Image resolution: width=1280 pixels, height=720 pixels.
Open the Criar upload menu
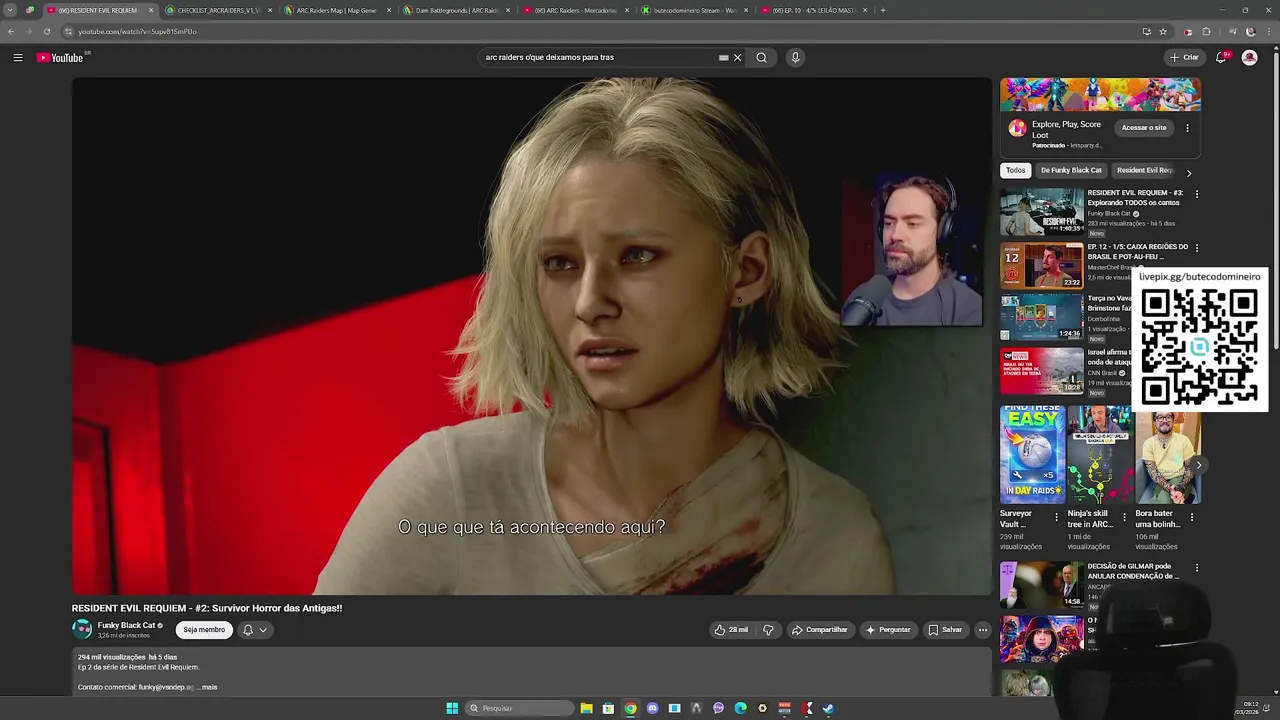[x=1184, y=57]
